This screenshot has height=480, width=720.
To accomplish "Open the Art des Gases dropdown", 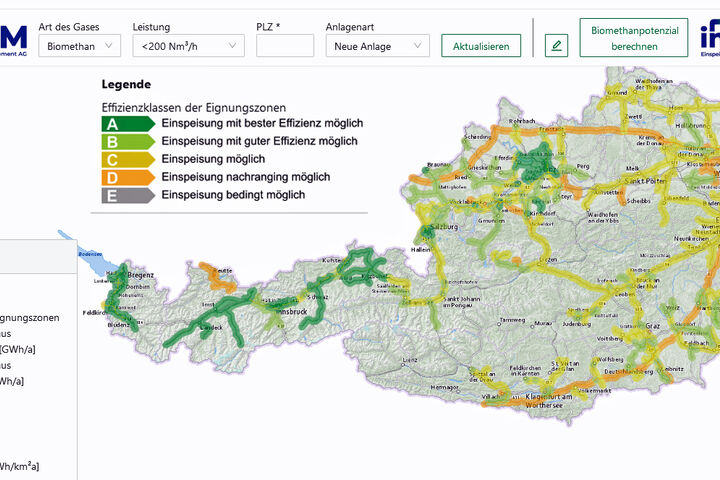I will coord(79,46).
